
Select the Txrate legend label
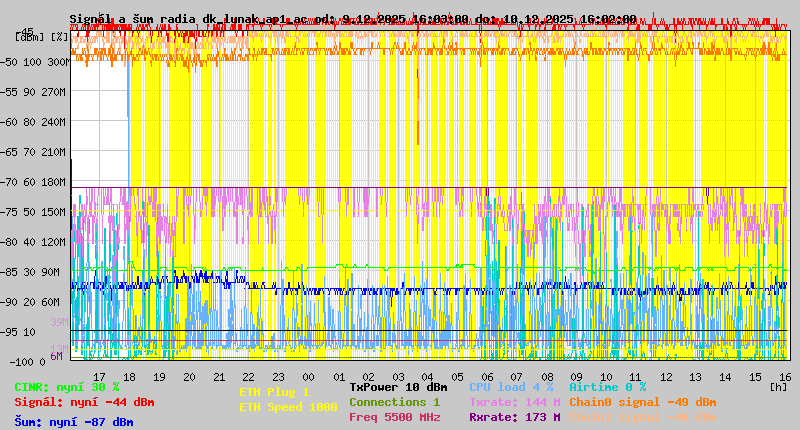pos(513,402)
